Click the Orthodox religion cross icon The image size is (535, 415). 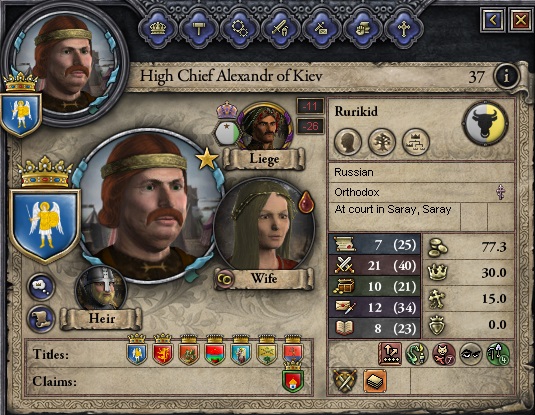click(x=501, y=192)
